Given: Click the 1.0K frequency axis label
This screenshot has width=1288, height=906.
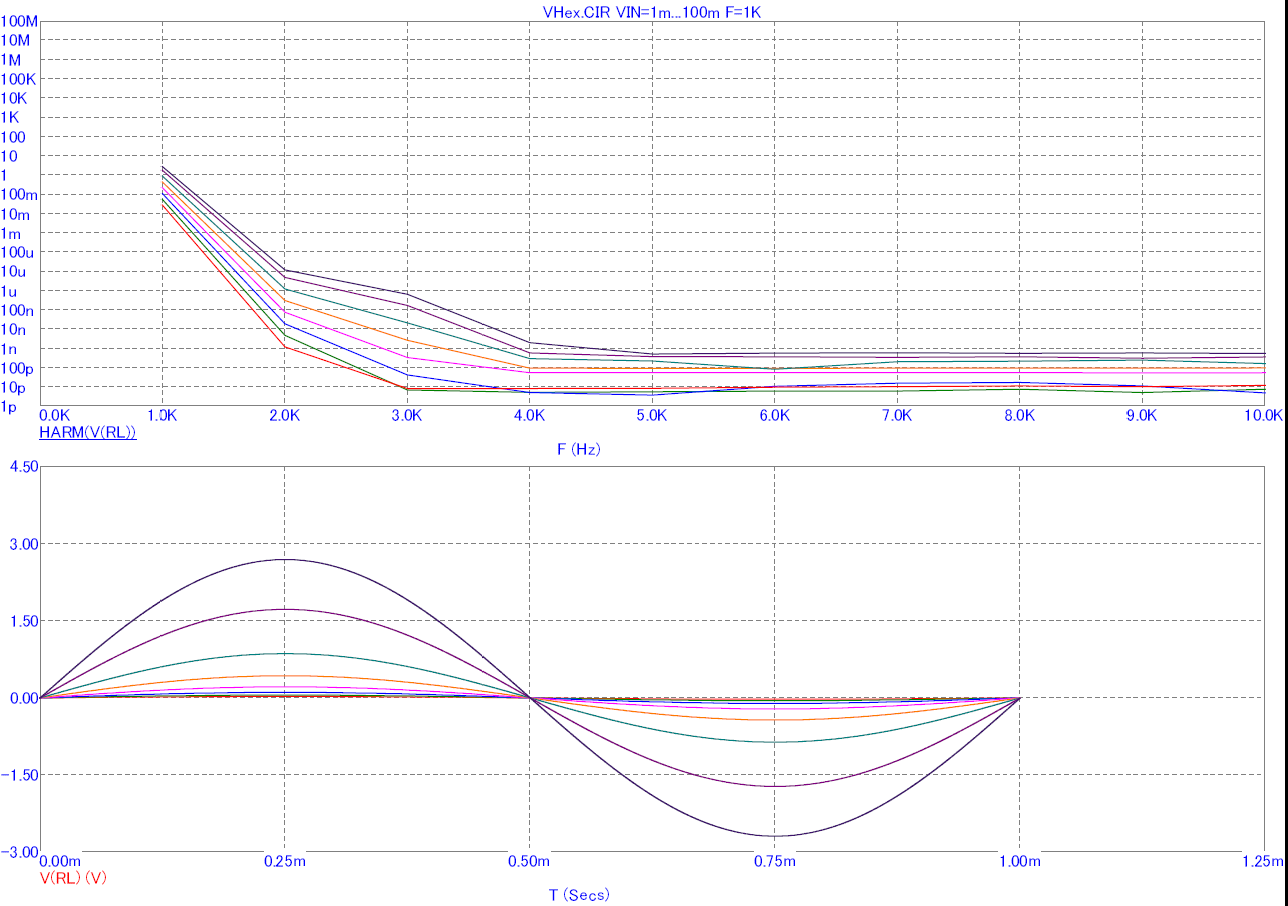Looking at the screenshot, I should click(x=162, y=414).
